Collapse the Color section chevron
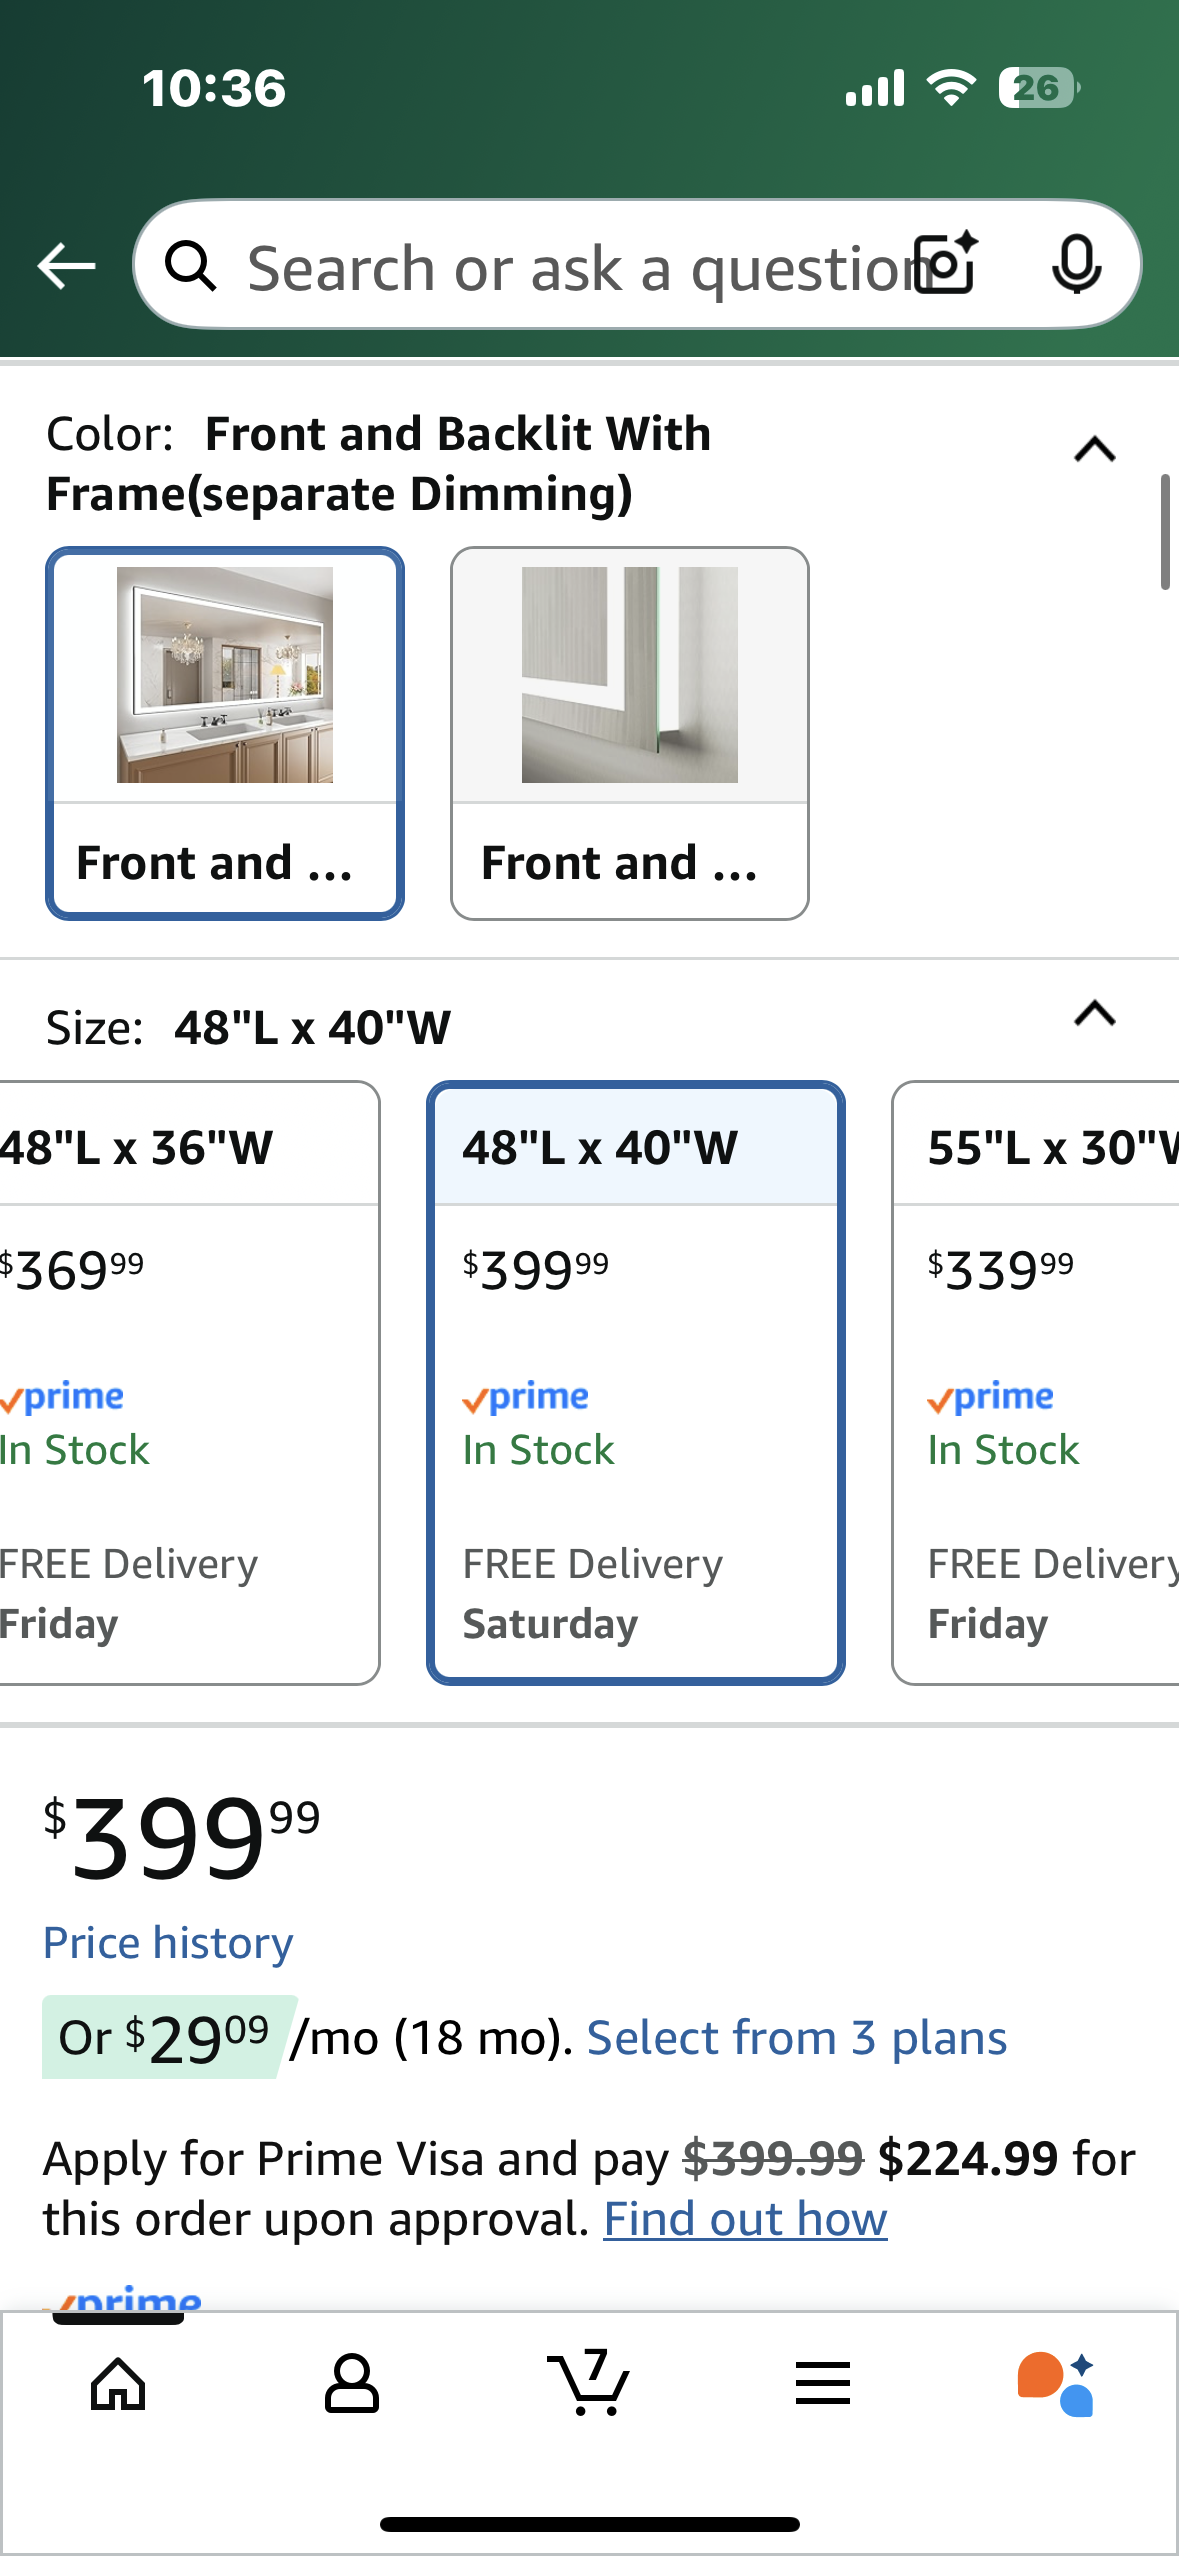The image size is (1179, 2556). [1094, 450]
